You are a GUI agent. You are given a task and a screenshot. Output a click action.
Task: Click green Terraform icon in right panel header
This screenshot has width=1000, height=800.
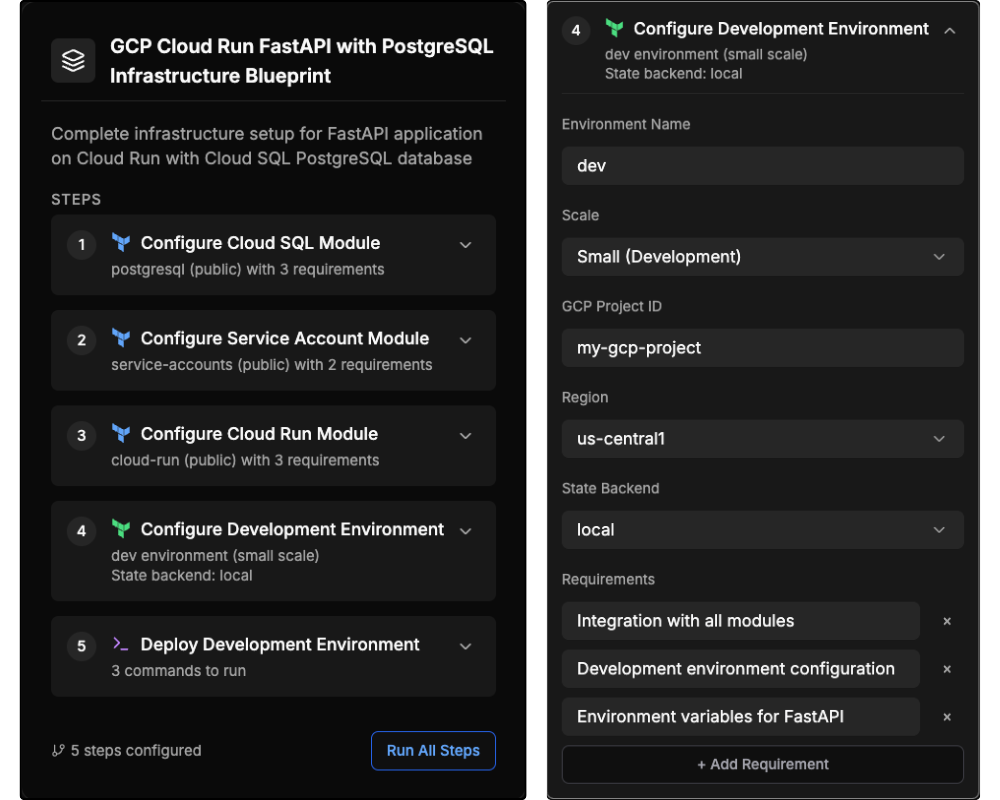point(615,29)
